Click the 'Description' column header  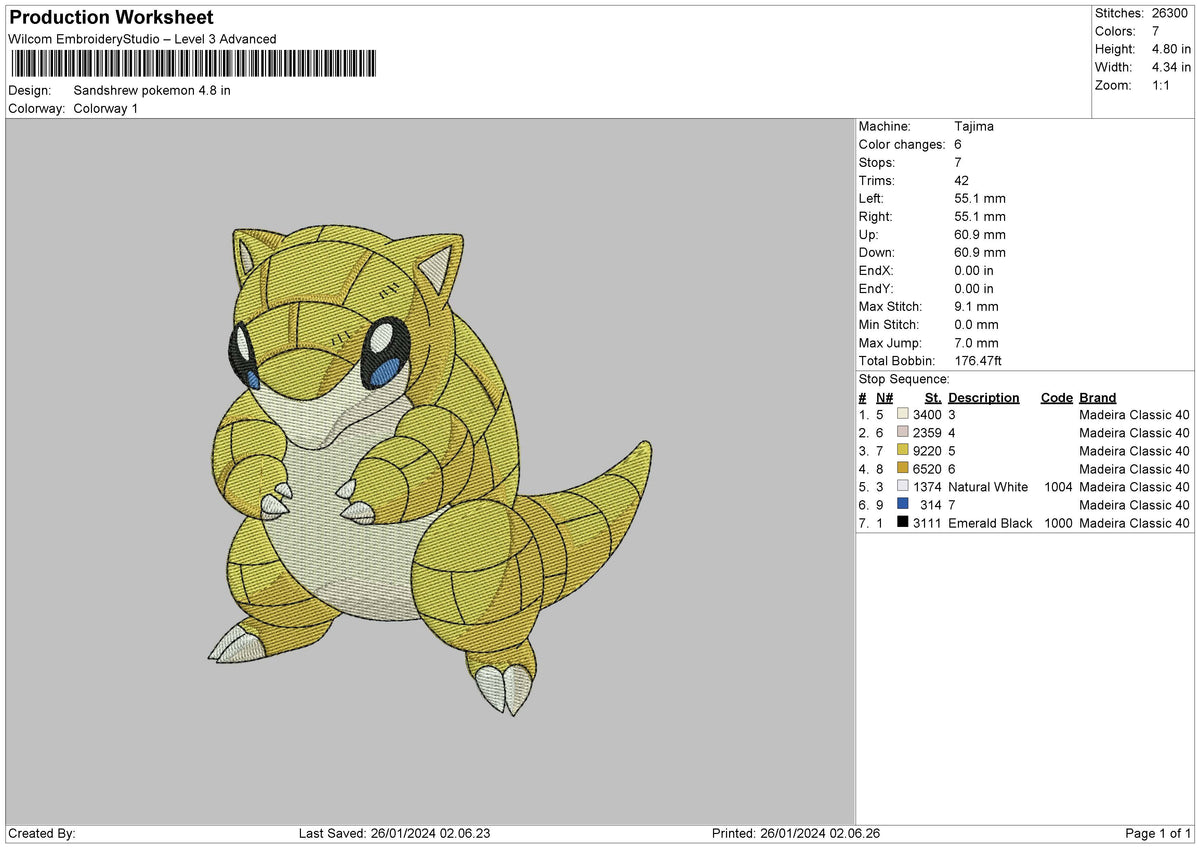click(984, 397)
